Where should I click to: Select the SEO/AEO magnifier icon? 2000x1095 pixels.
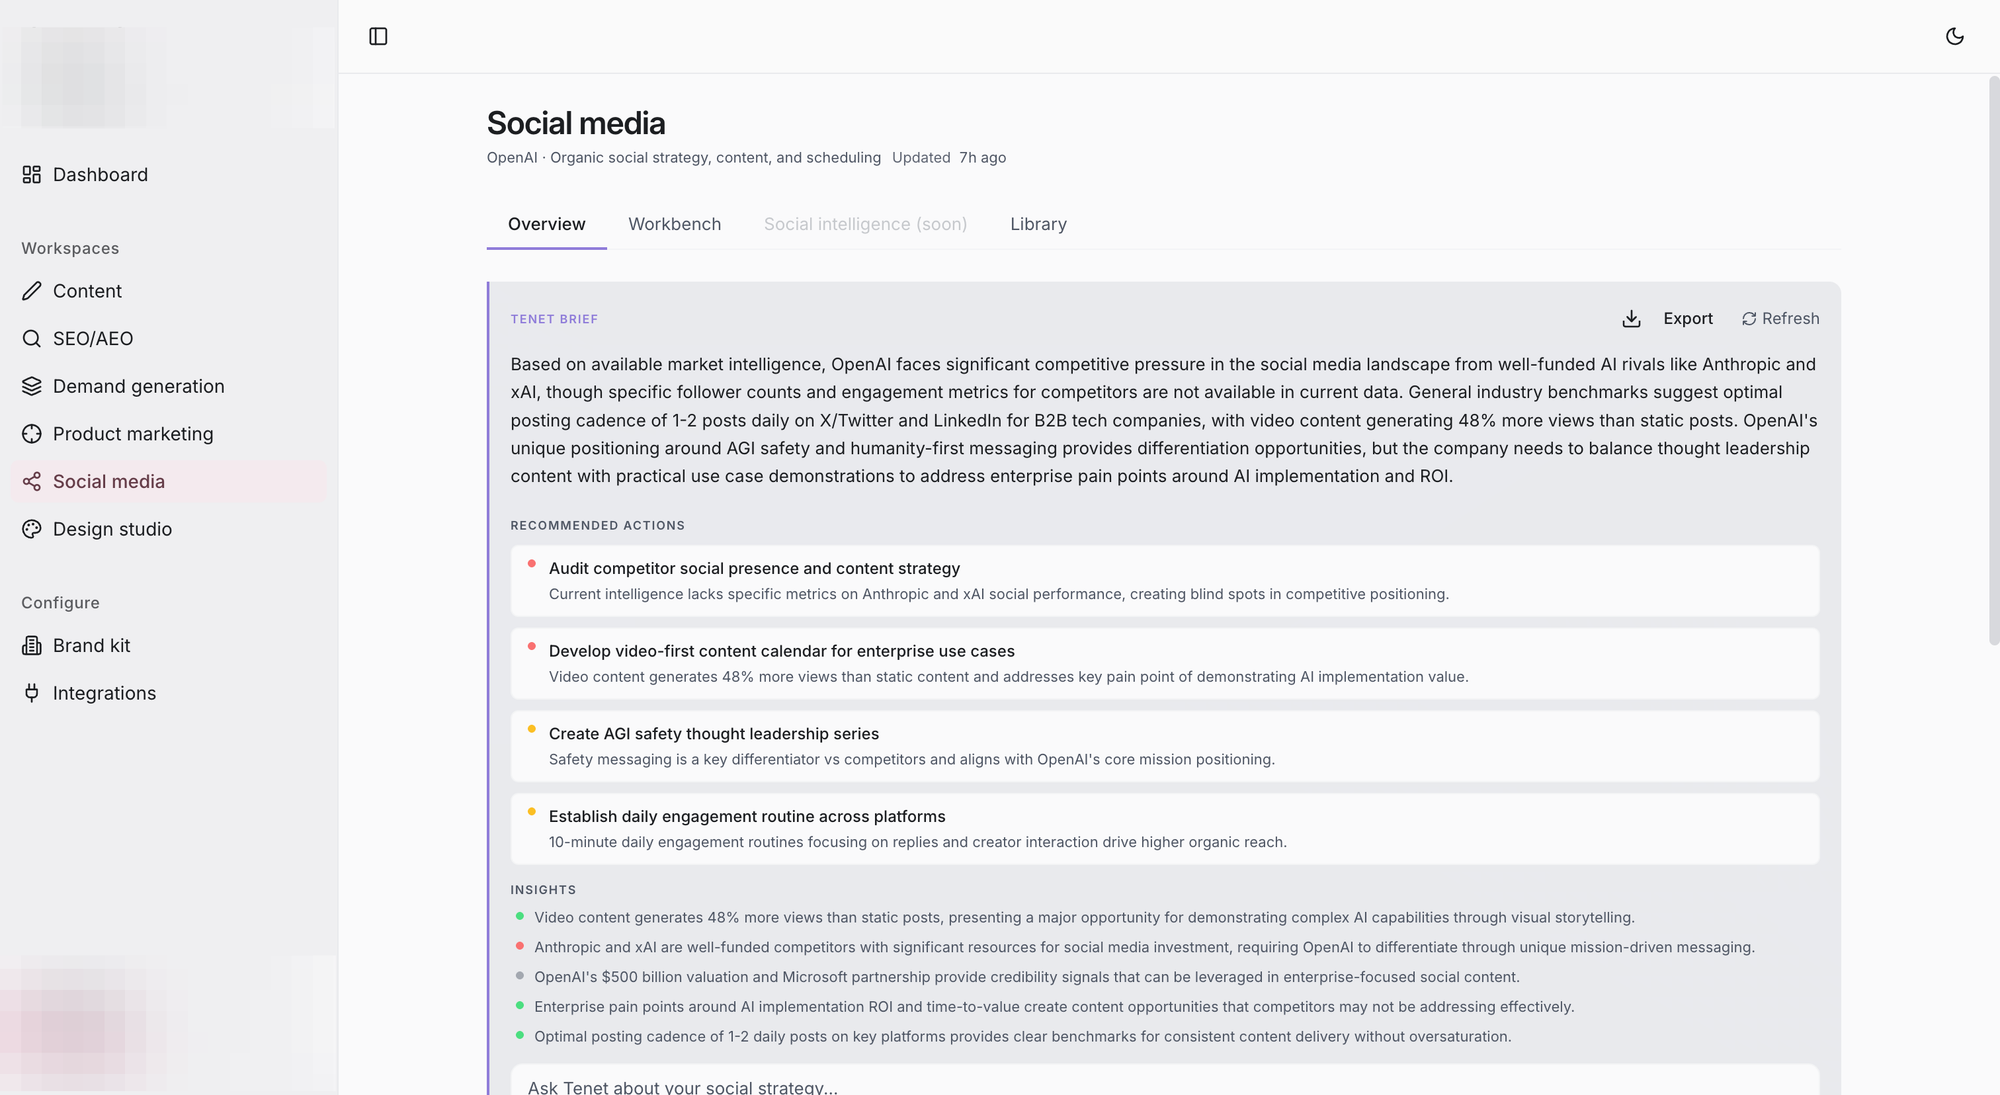[x=32, y=339]
